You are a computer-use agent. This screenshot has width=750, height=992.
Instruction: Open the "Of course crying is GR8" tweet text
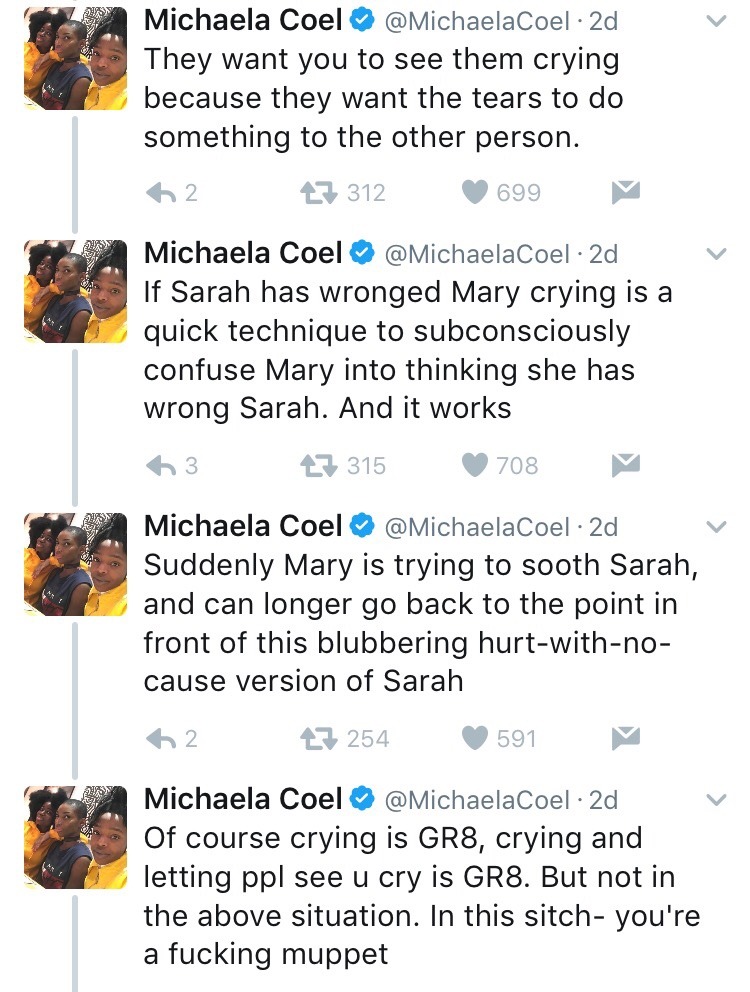(x=420, y=895)
